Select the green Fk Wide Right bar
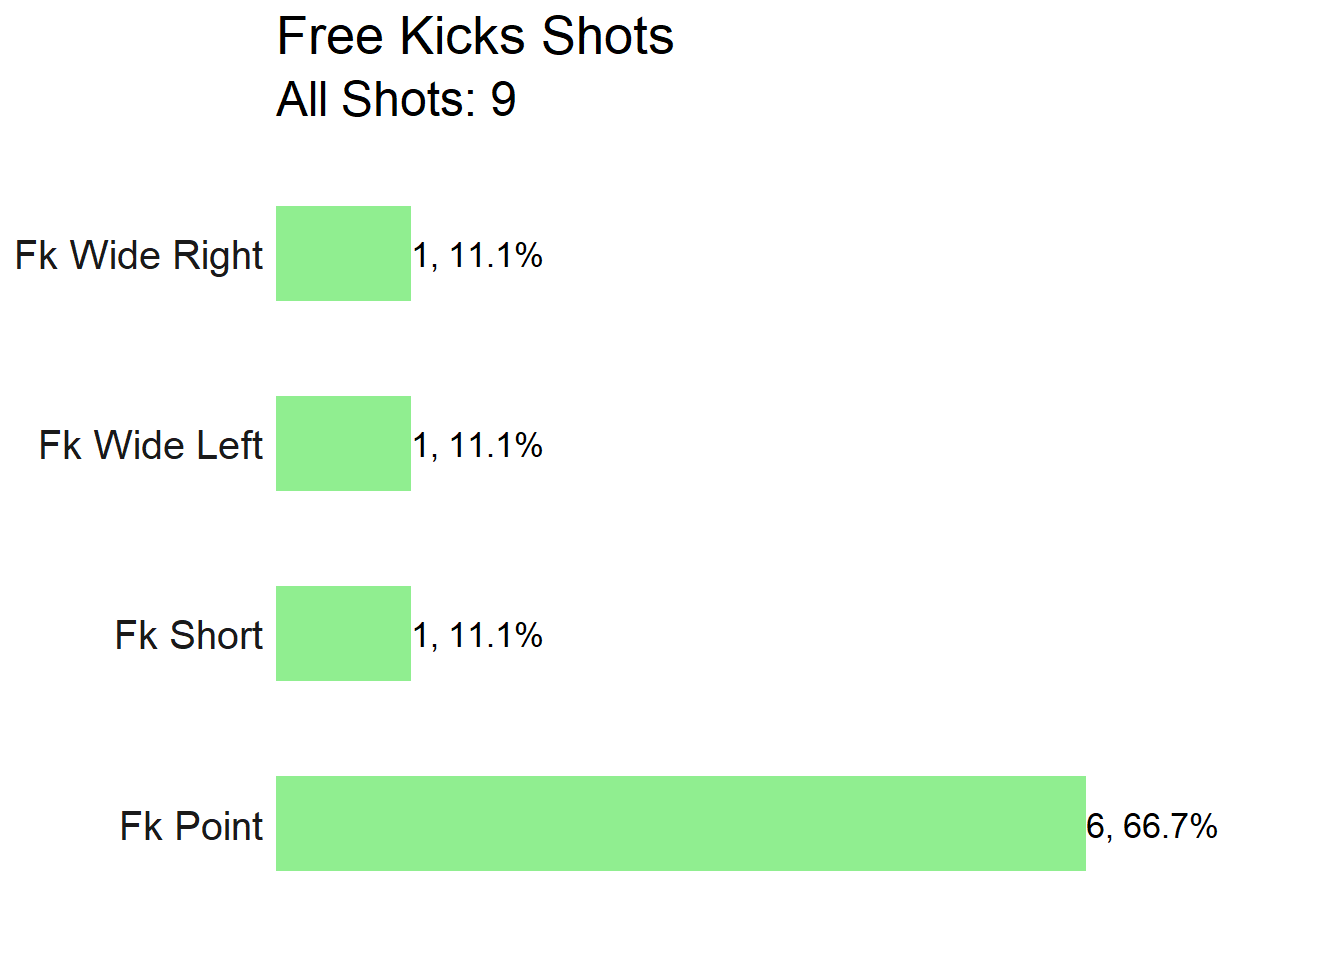This screenshot has width=1344, height=960. tap(343, 253)
